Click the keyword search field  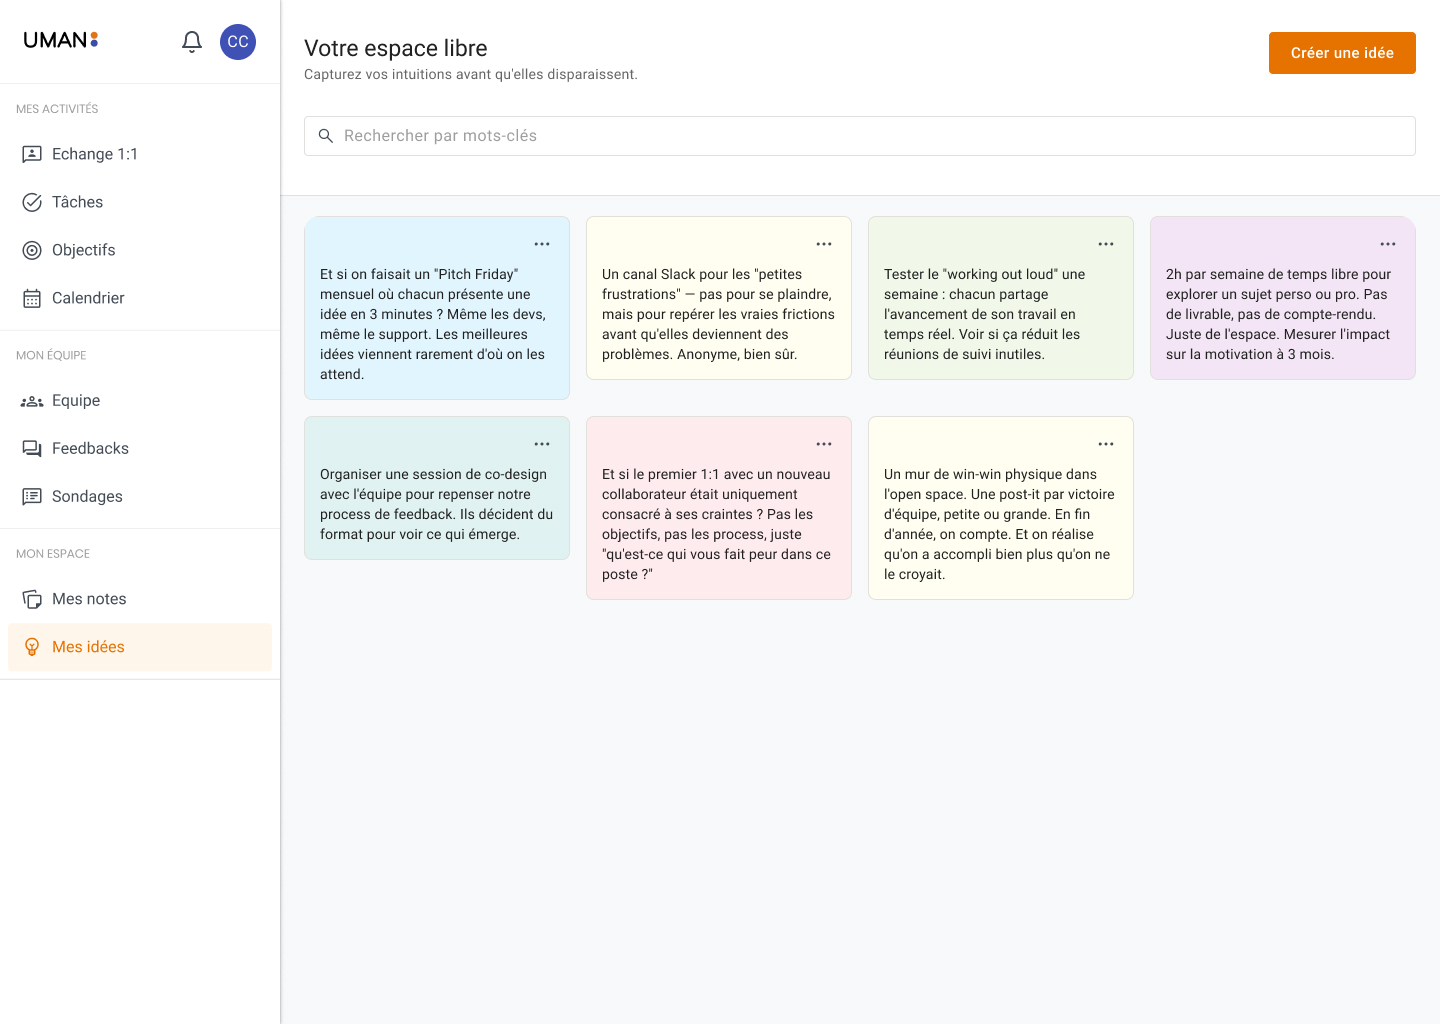(x=700, y=135)
